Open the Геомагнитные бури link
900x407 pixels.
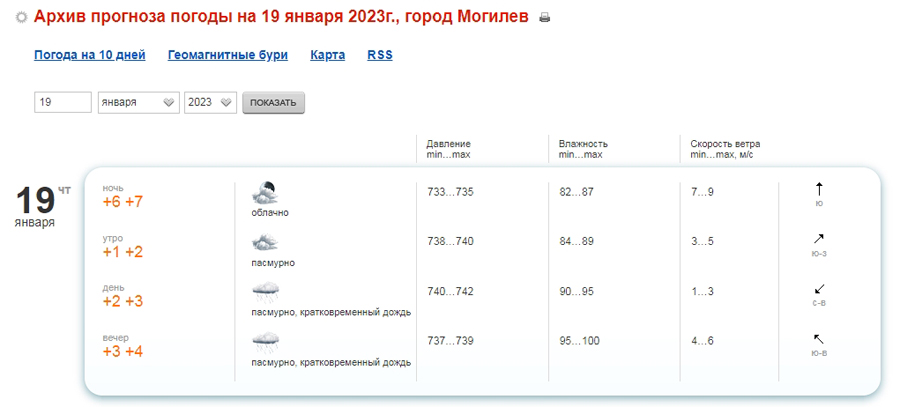coord(228,55)
